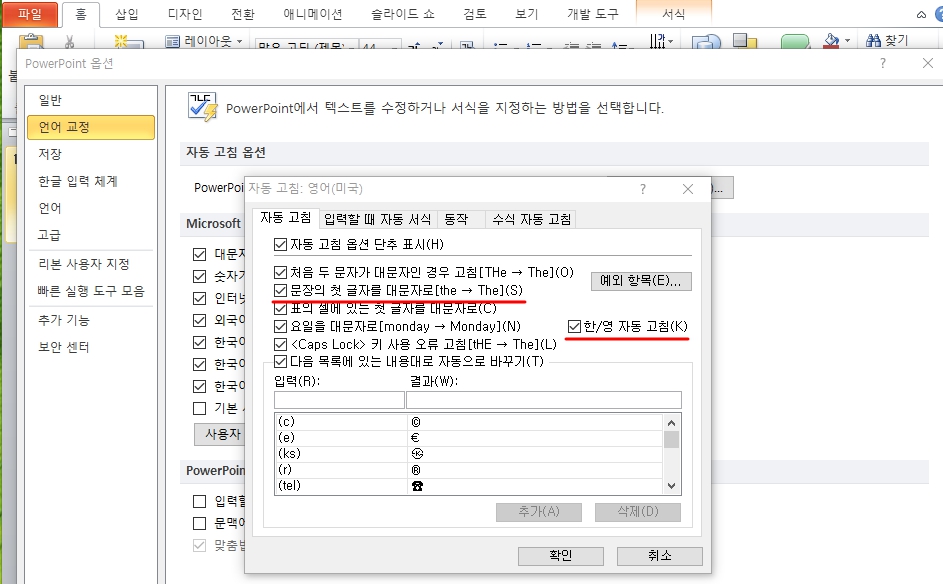
Task: Click the AutoCorrect checkmark icon by the description
Action: pos(203,108)
